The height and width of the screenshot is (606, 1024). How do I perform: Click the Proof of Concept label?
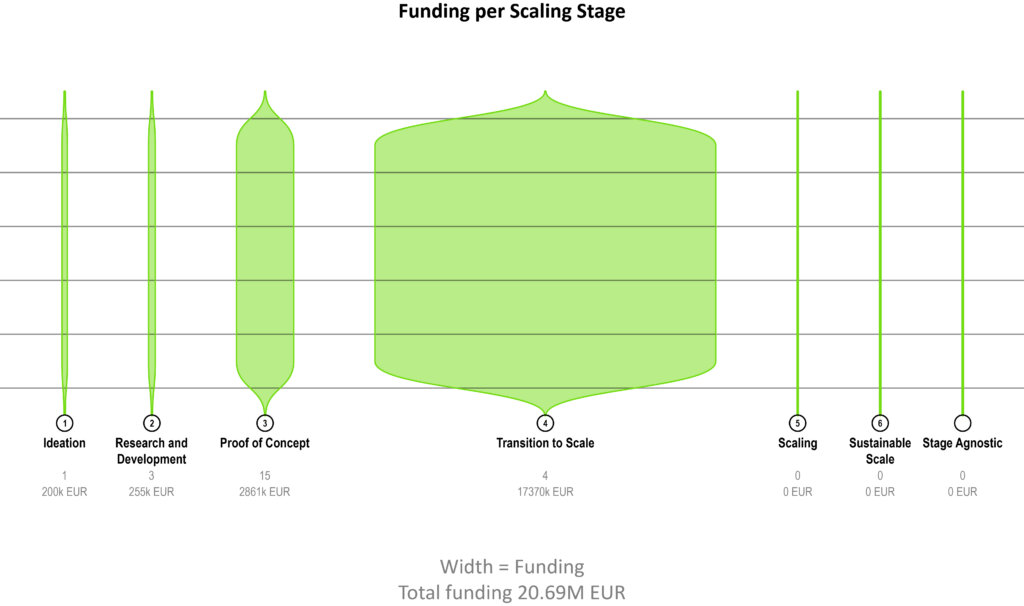point(264,443)
